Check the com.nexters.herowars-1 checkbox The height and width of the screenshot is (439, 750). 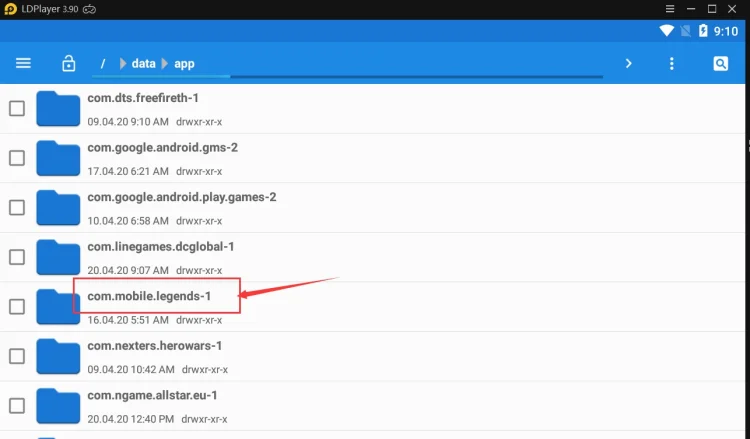coord(17,356)
